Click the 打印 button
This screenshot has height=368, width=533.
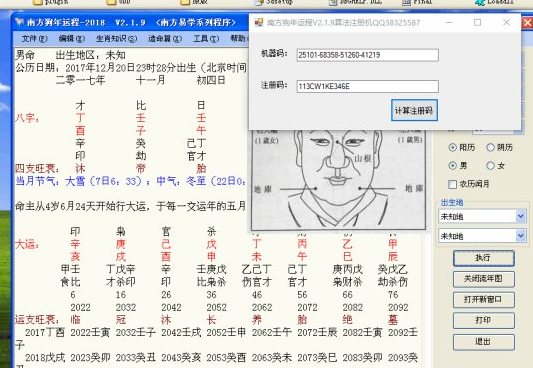[483, 320]
